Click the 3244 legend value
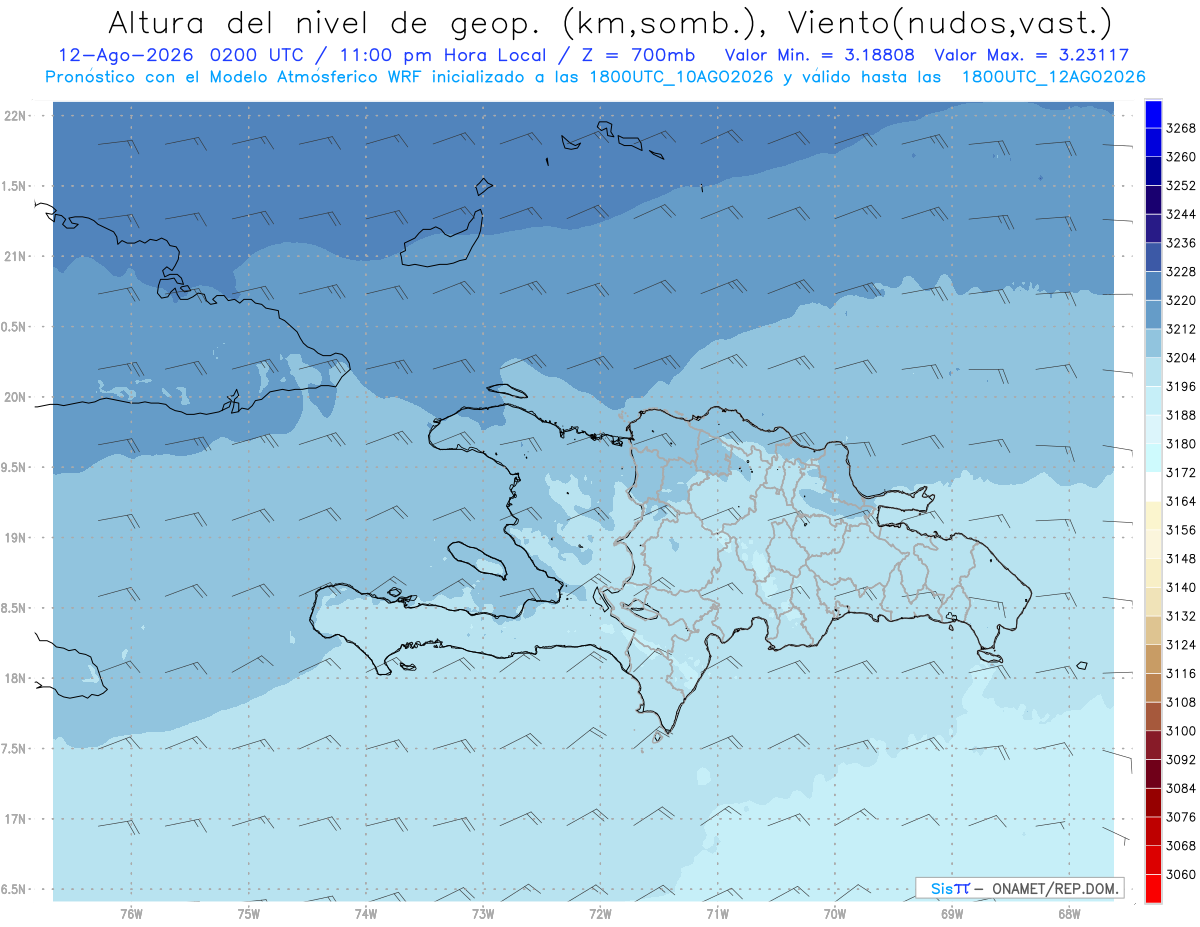Screen dimensions: 1200x927 point(1181,214)
